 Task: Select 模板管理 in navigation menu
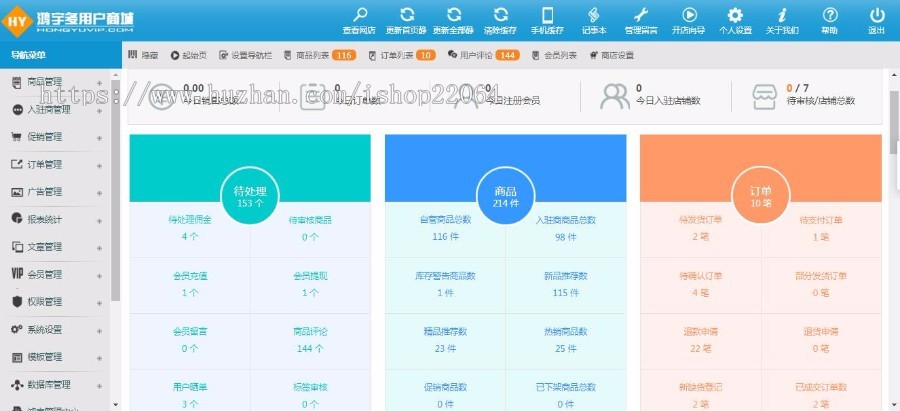(x=45, y=357)
